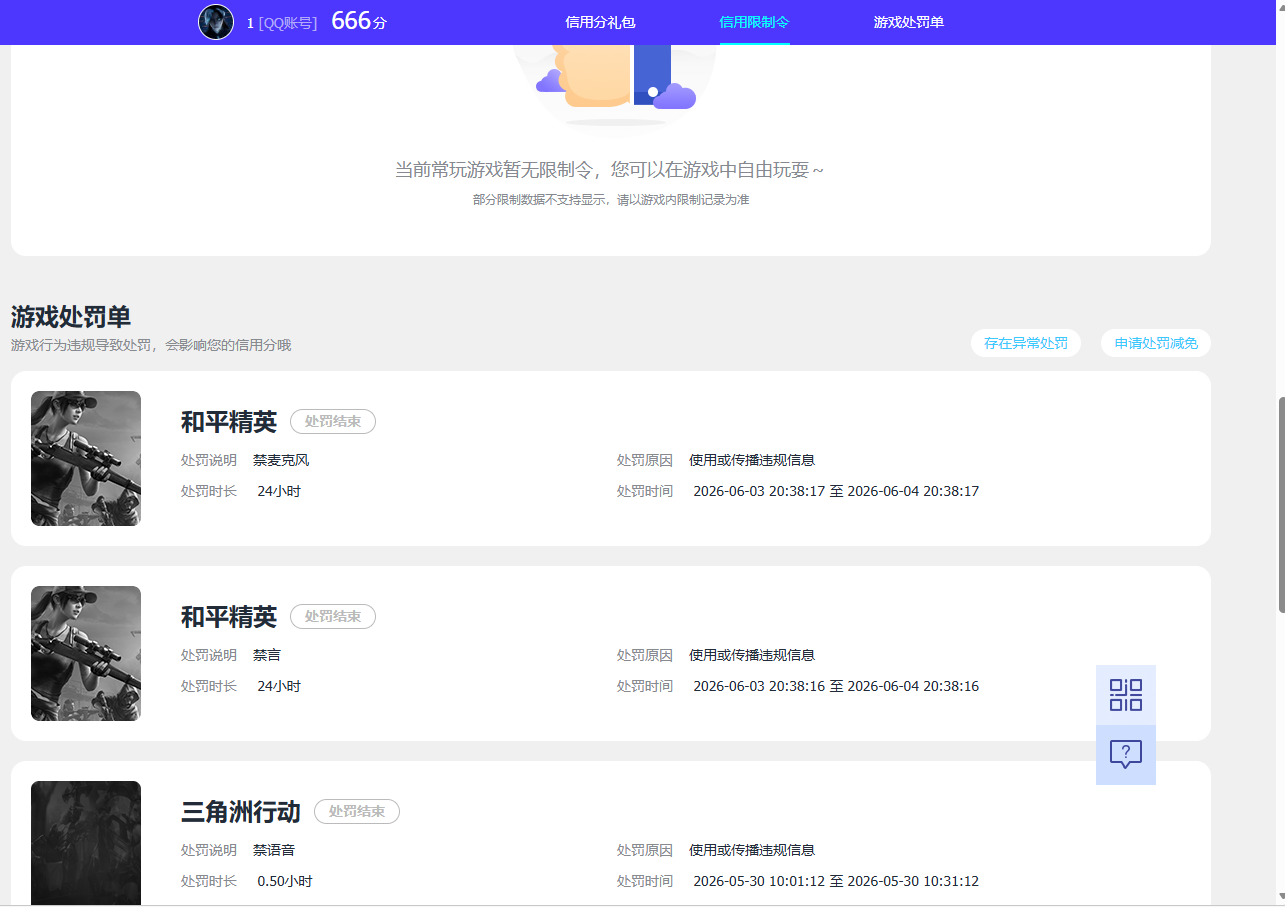Click the 和平精英 thumbnail for 禁言 penalty
Viewport: 1285px width, 908px height.
pyautogui.click(x=86, y=653)
